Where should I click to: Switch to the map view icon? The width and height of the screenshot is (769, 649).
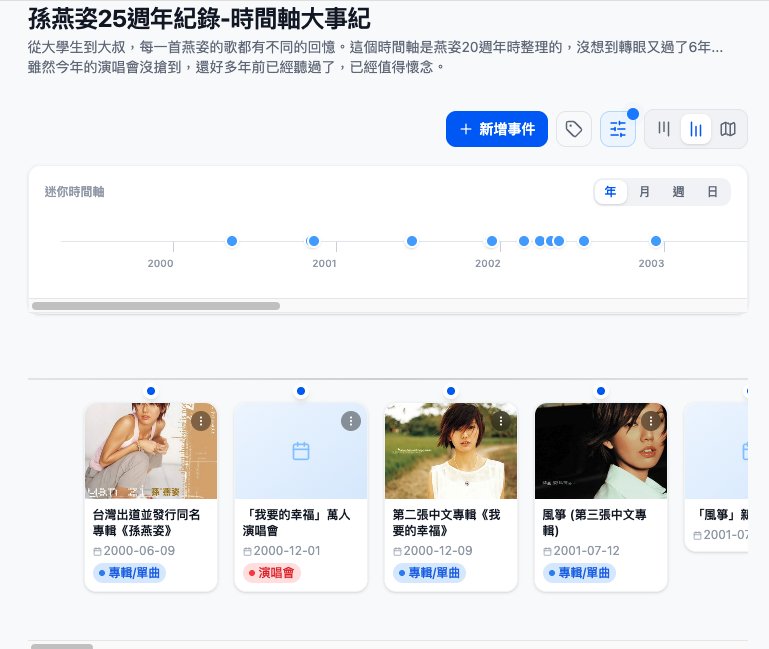click(727, 129)
